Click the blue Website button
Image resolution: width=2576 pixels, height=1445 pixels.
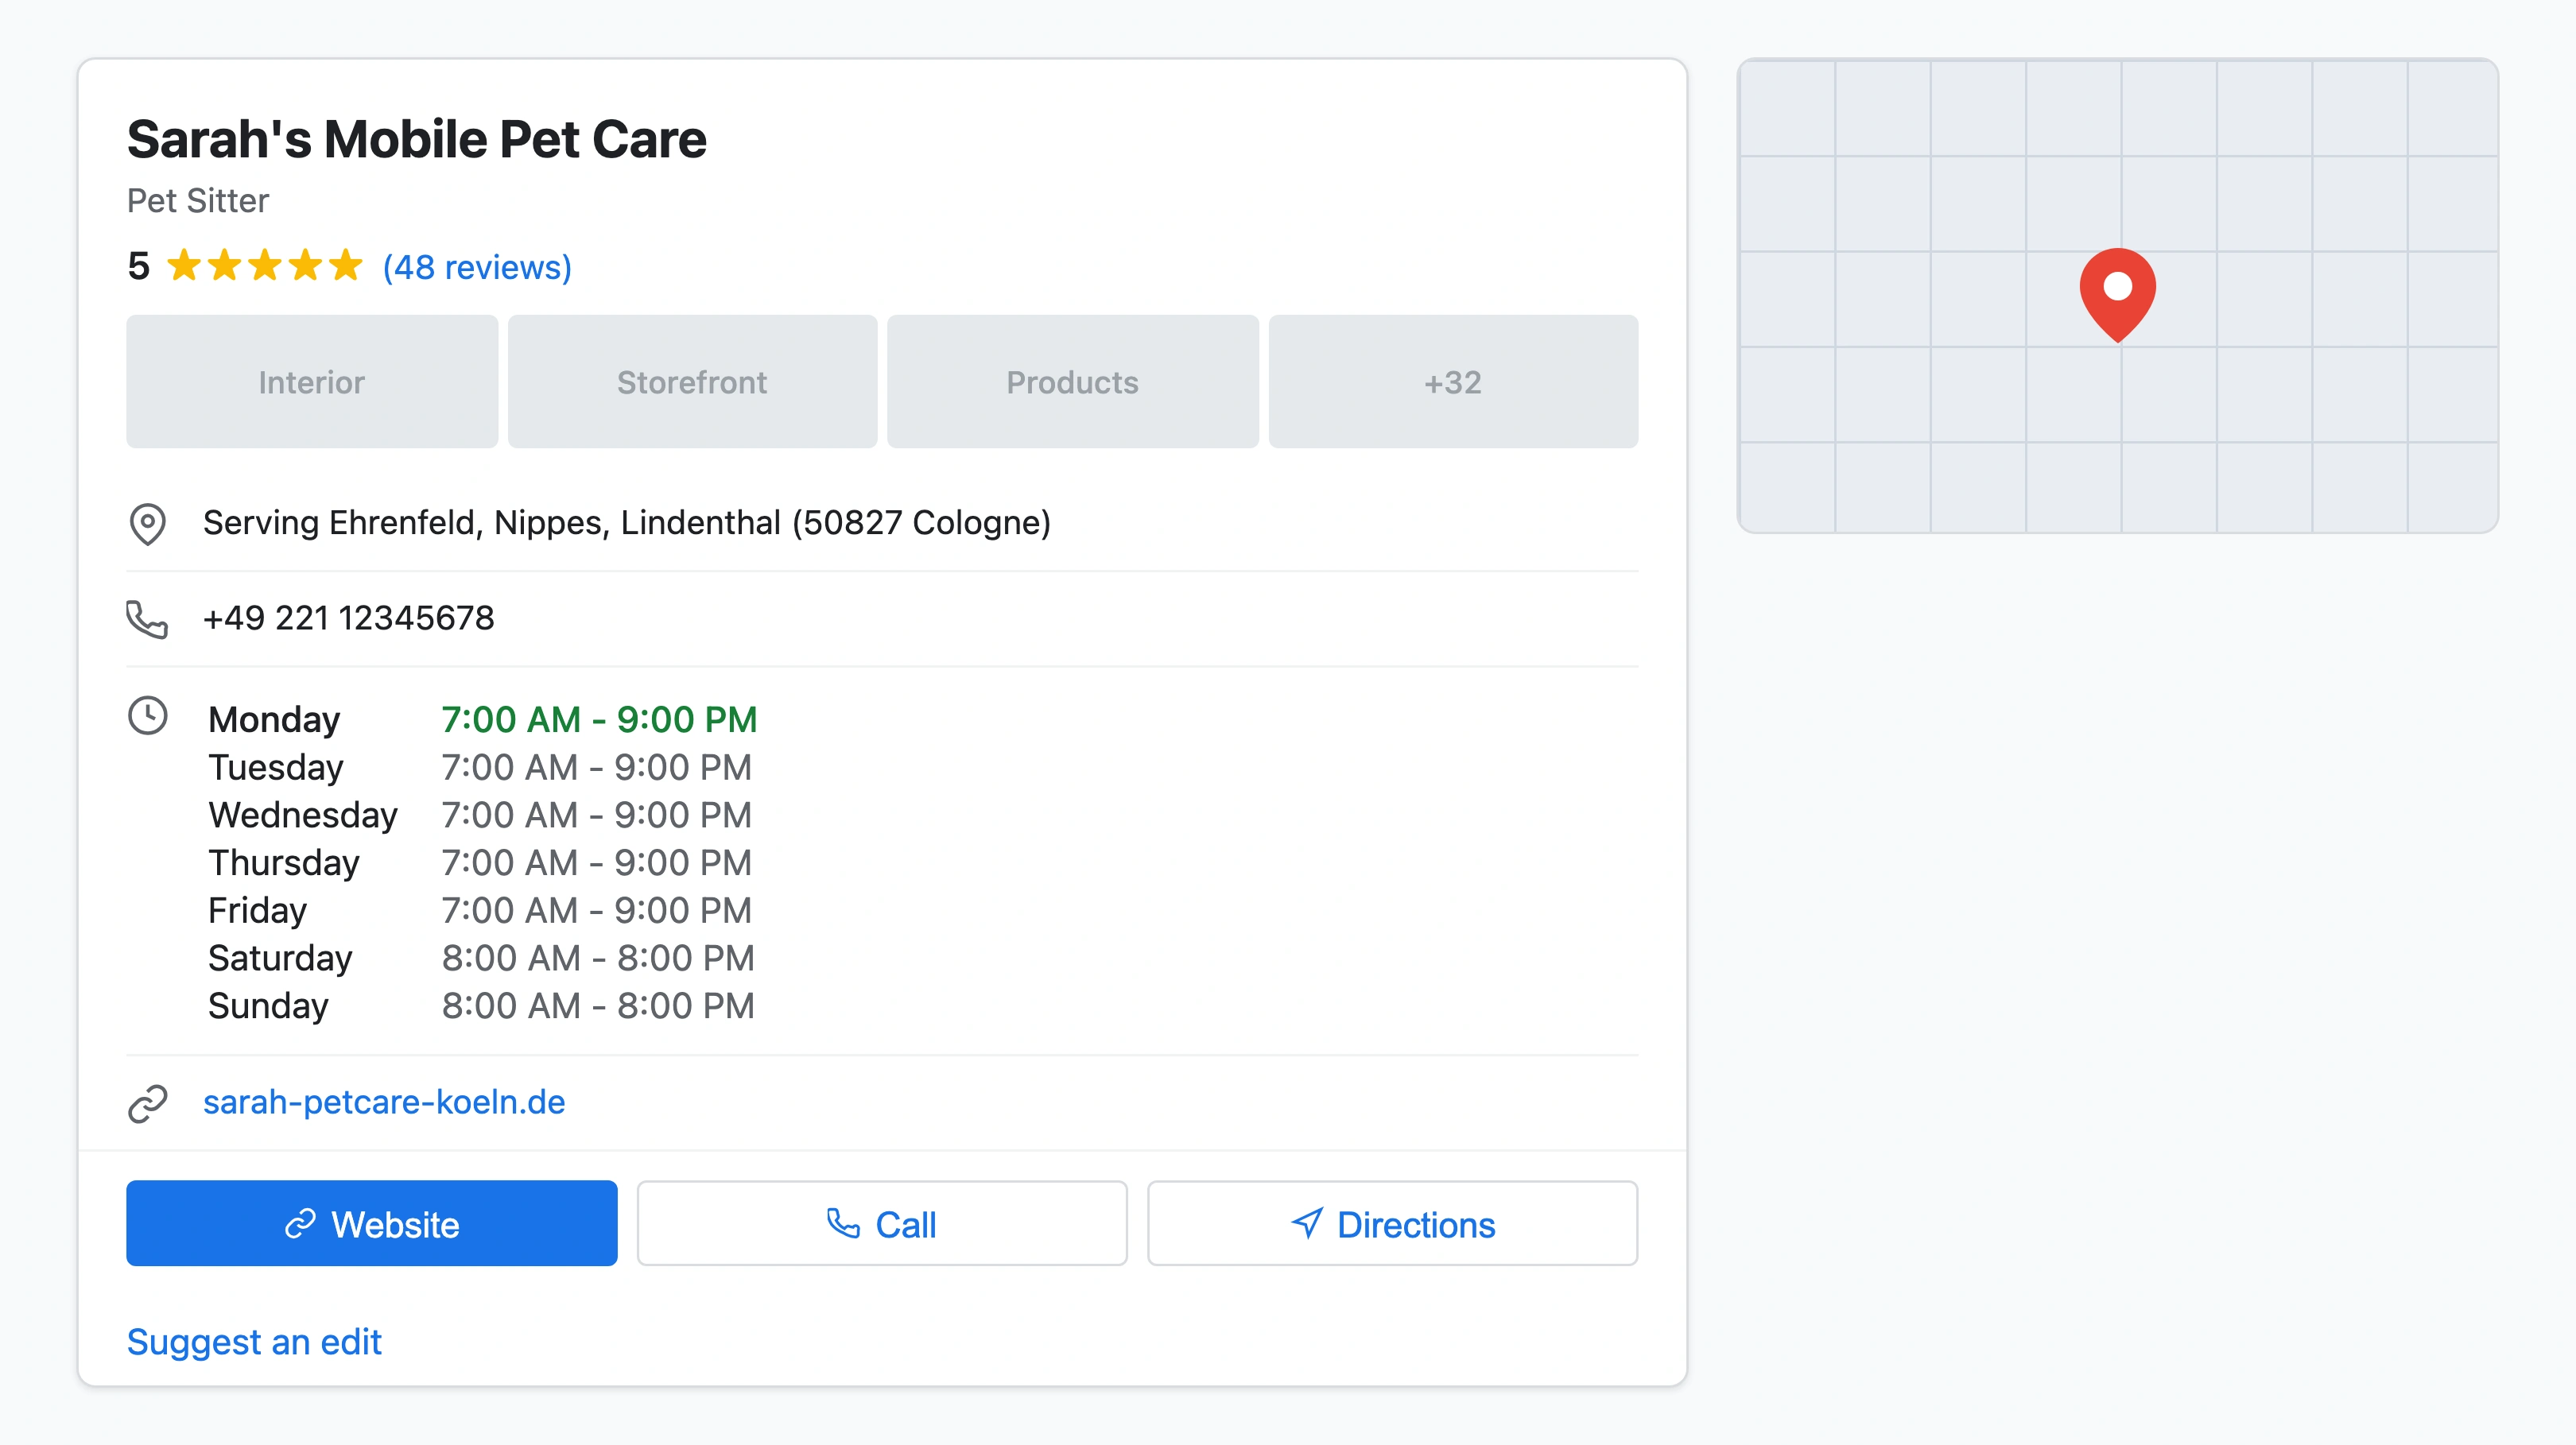tap(371, 1223)
